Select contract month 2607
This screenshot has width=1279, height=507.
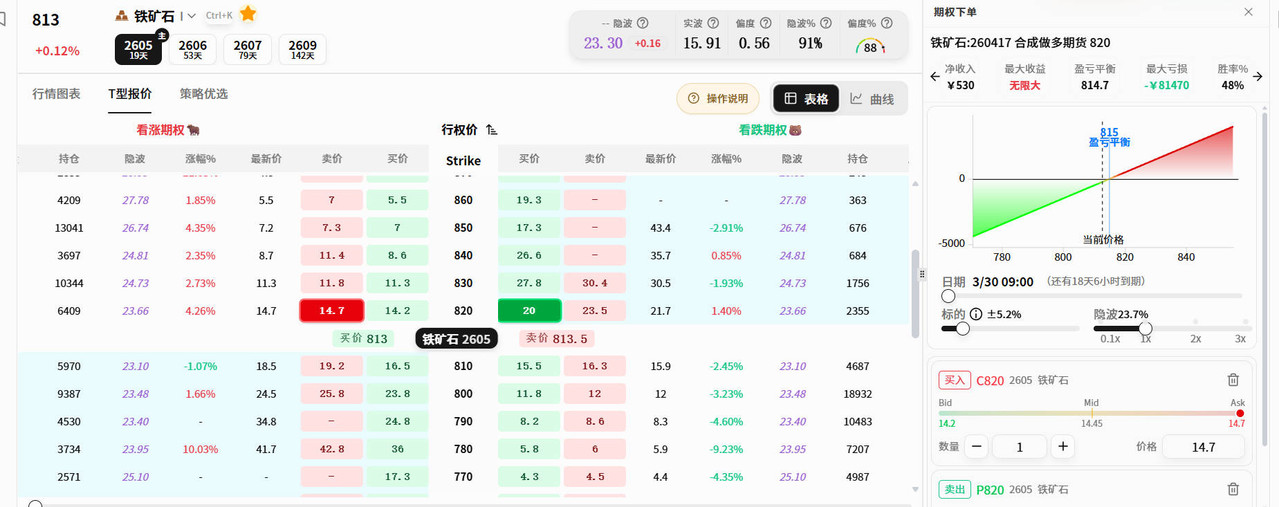pos(247,50)
